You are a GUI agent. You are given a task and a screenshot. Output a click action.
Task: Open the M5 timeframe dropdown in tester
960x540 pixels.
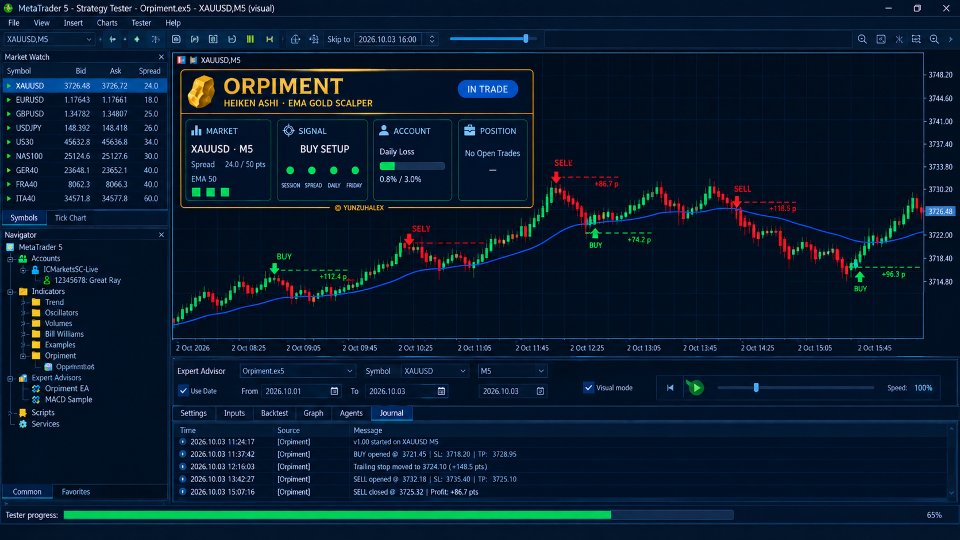tap(512, 371)
